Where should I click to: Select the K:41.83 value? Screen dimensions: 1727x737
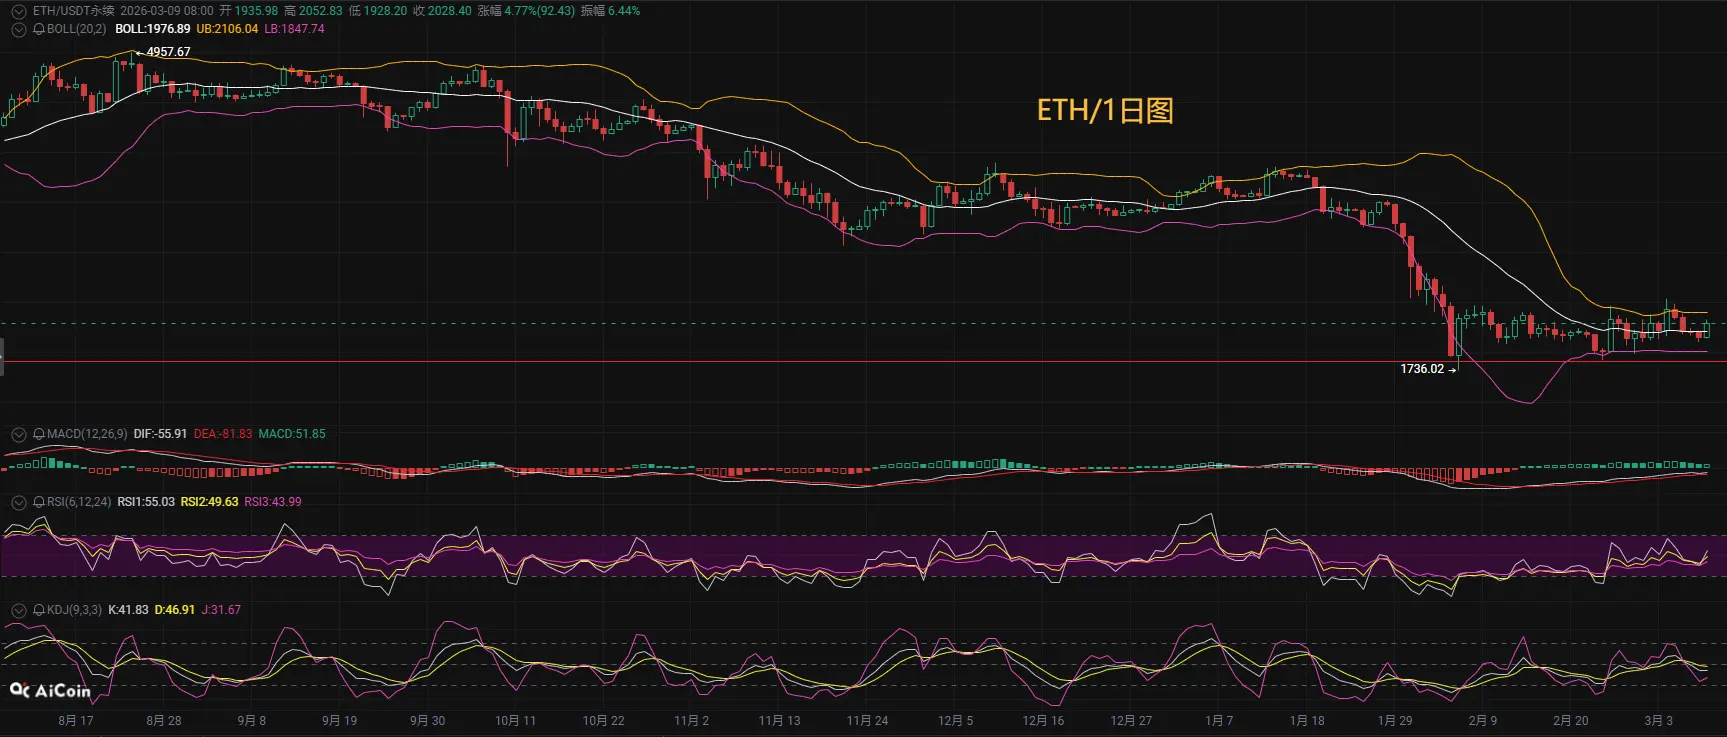click(x=128, y=610)
